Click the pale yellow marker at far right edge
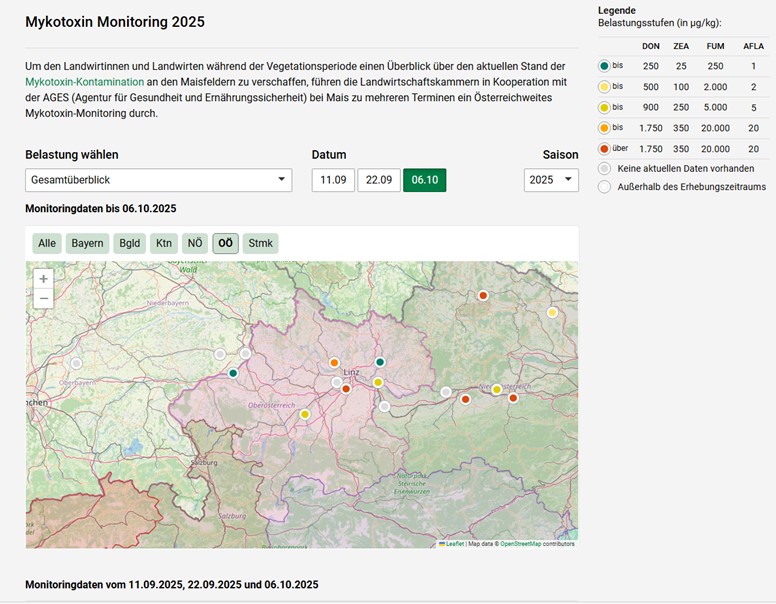 [x=552, y=312]
